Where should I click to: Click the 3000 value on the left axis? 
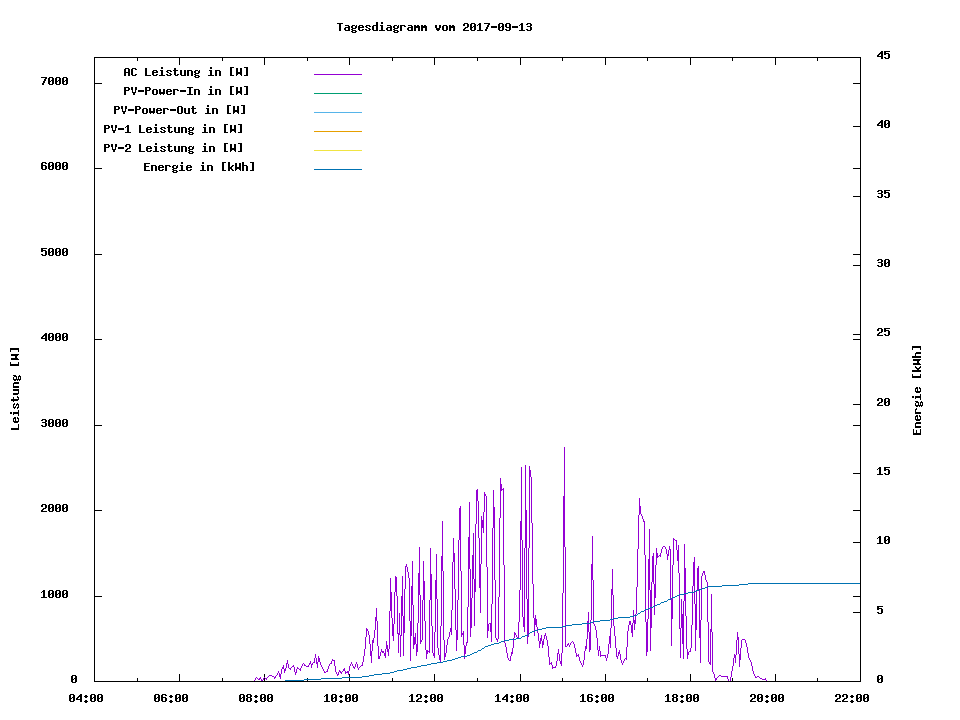(54, 424)
